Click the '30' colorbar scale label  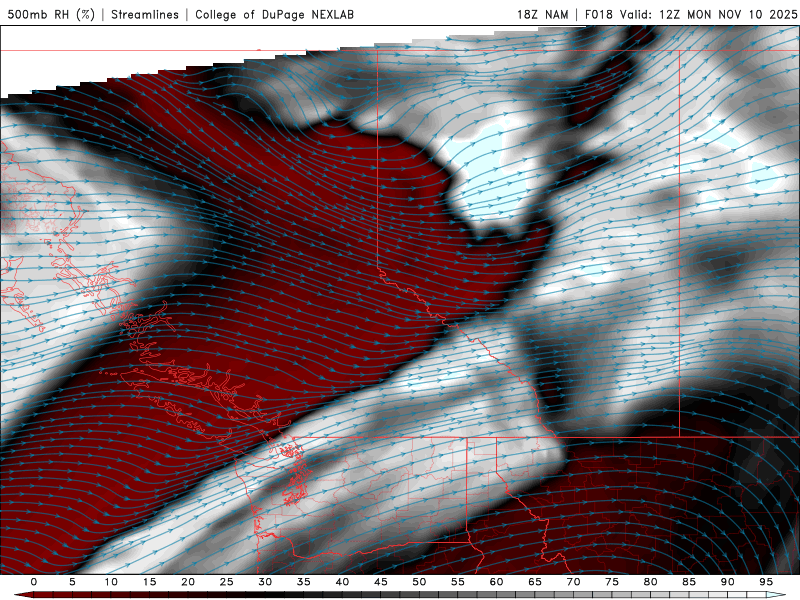pos(265,582)
